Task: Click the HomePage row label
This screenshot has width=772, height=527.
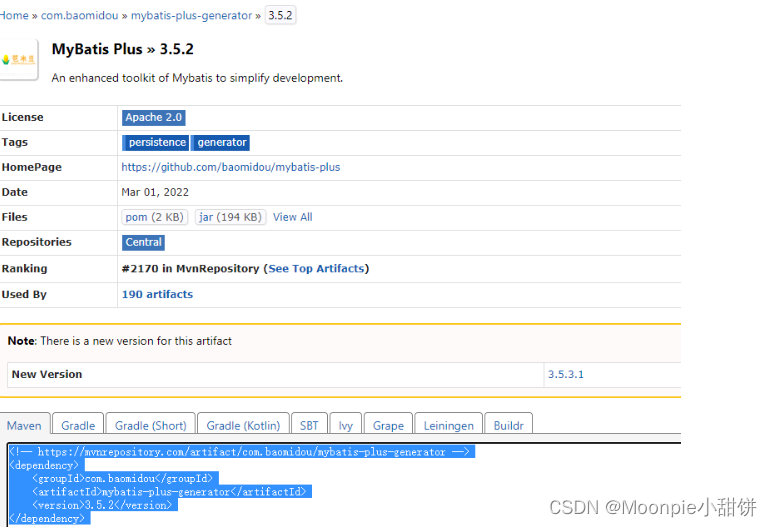Action: (32, 167)
